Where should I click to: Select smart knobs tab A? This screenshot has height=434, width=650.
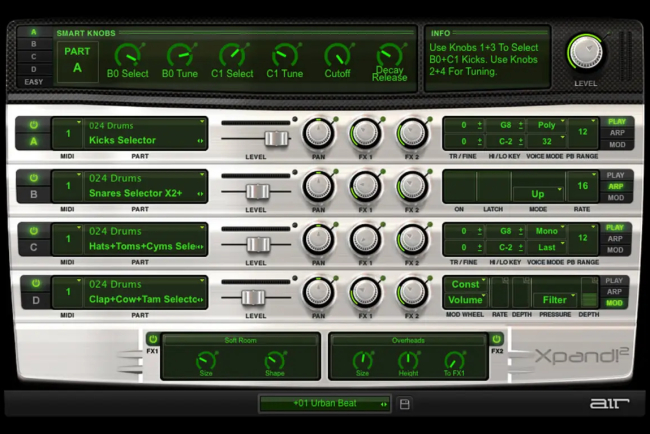tap(34, 32)
